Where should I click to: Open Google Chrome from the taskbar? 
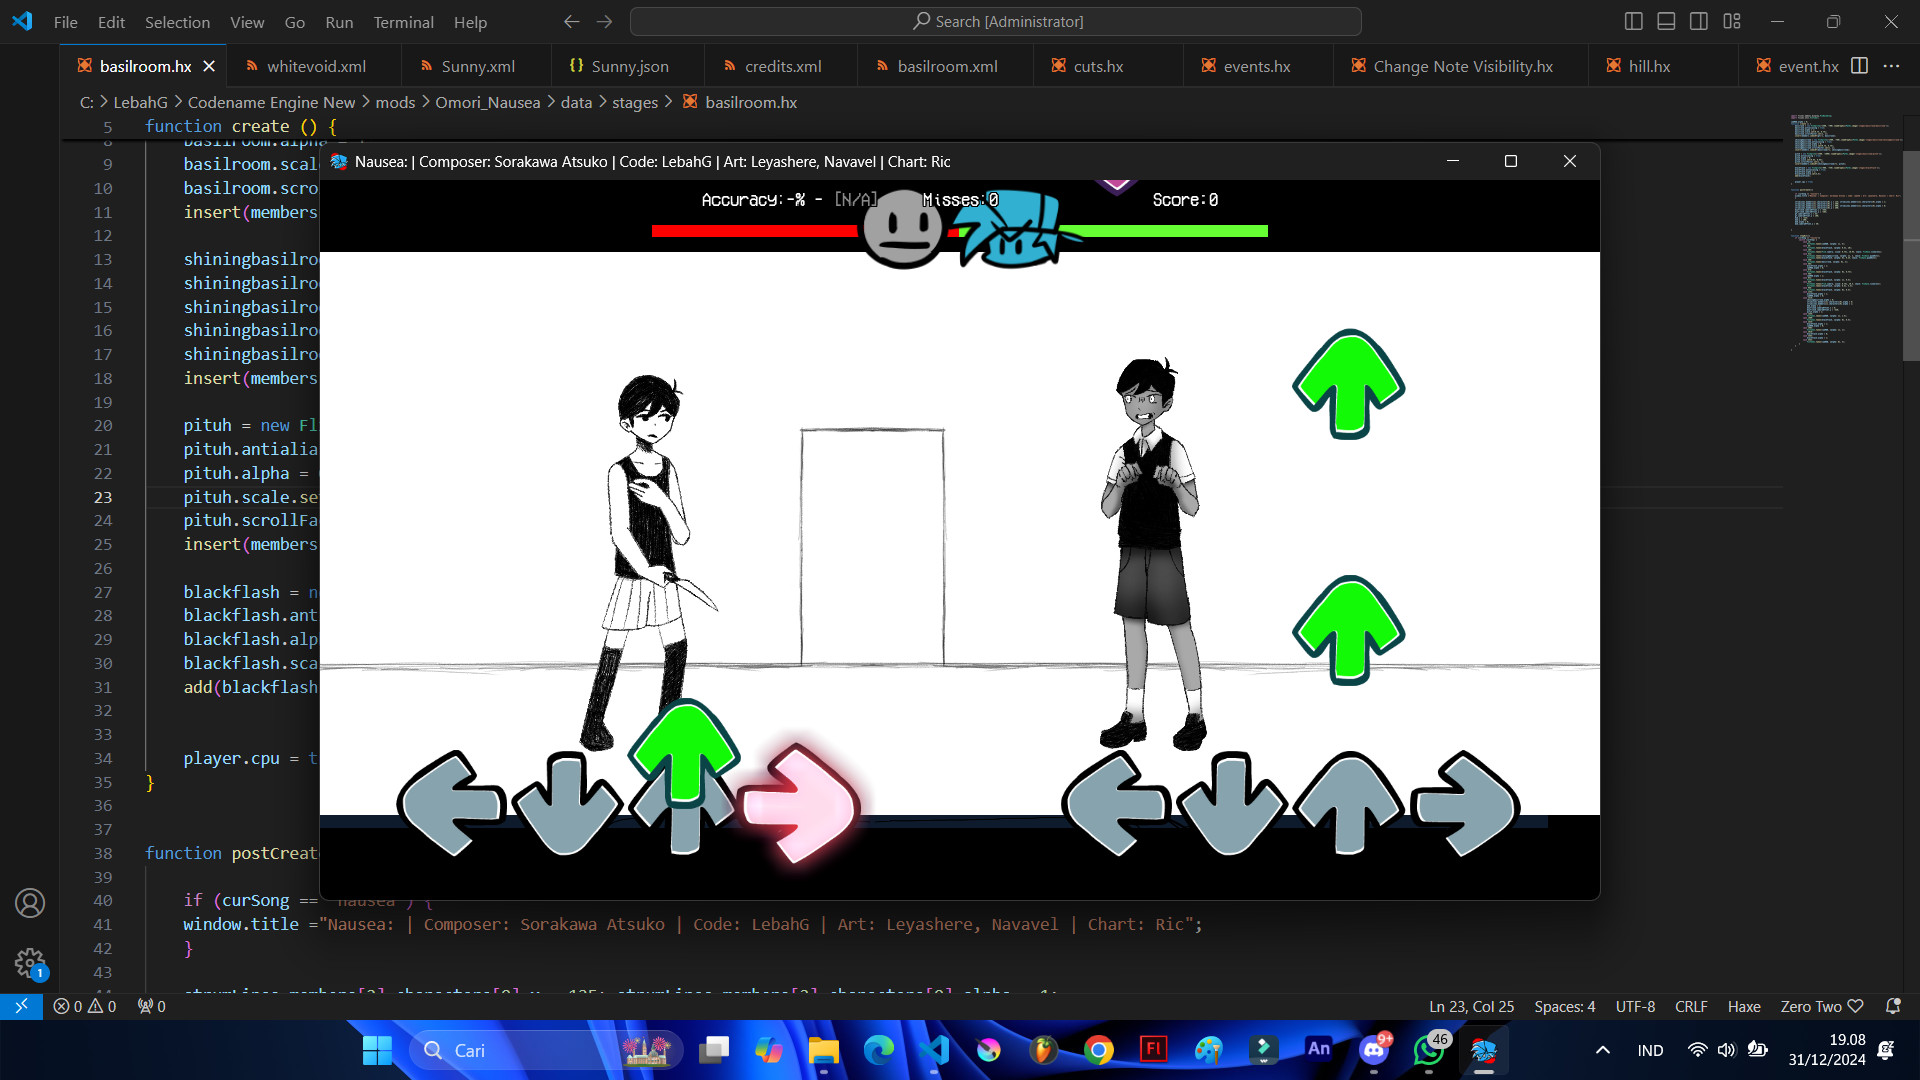(1098, 1050)
